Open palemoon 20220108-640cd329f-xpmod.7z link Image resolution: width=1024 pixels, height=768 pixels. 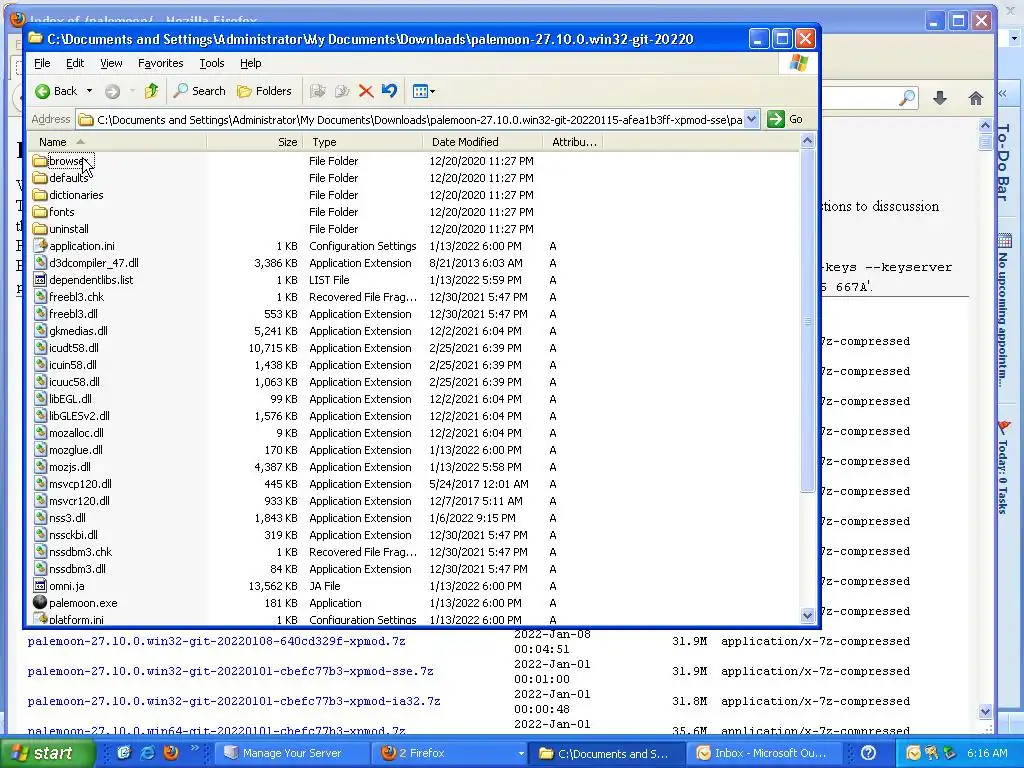click(x=216, y=641)
